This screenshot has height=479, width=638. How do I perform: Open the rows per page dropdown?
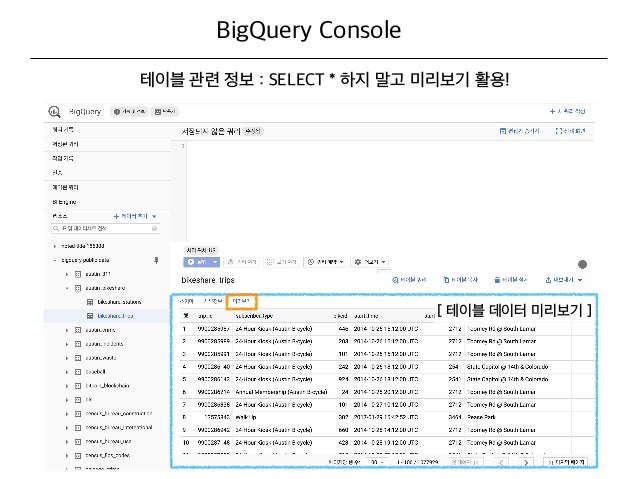pos(376,463)
